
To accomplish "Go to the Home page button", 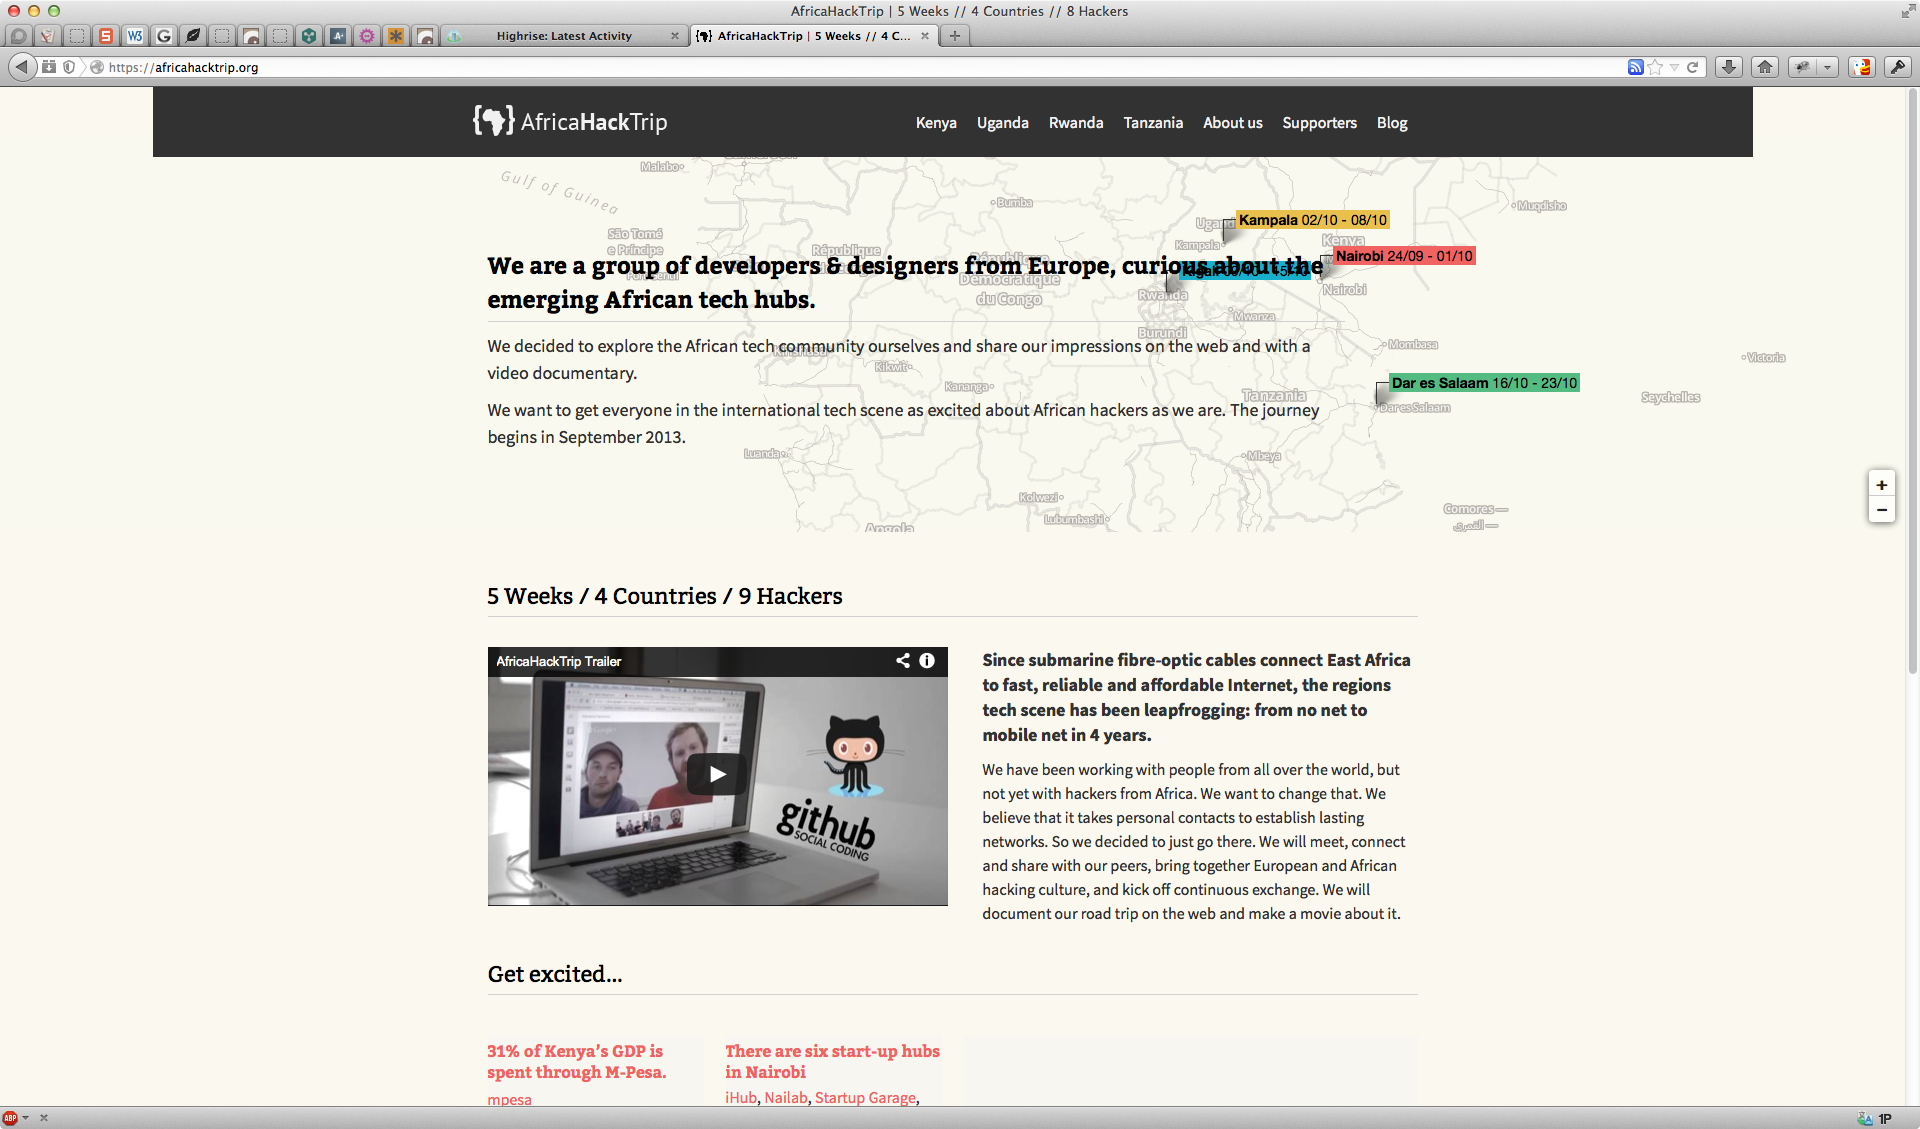I will pos(1765,67).
